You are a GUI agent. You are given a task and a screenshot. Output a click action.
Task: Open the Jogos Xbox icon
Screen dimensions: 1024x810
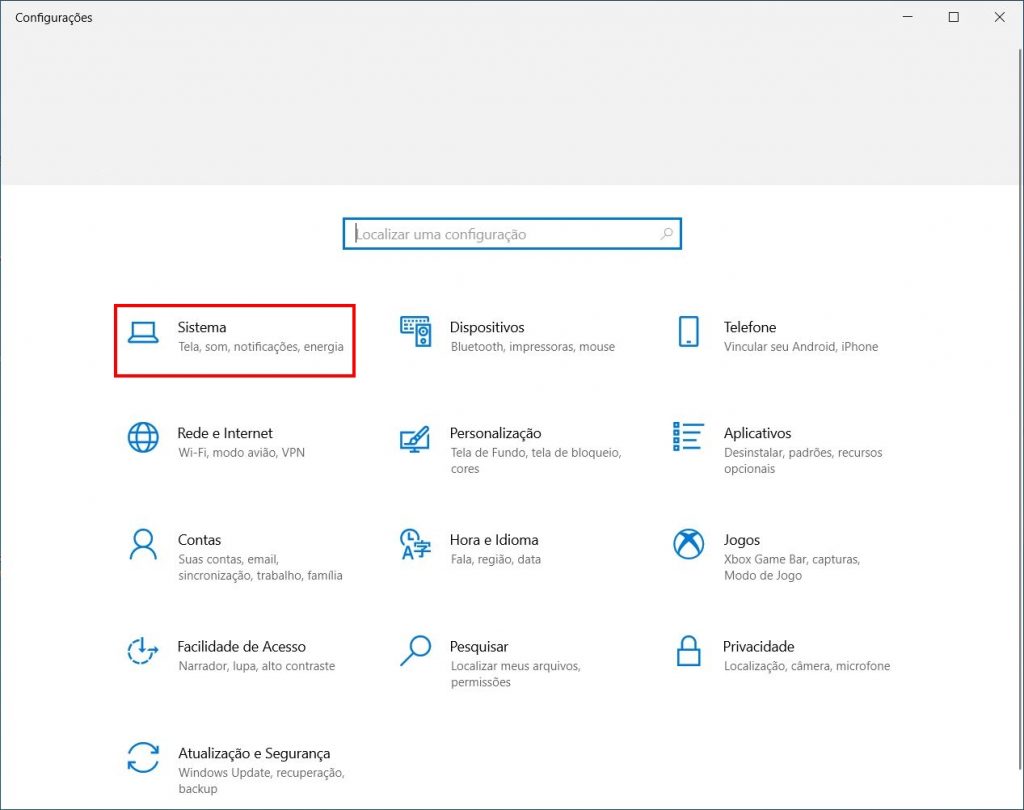(688, 544)
